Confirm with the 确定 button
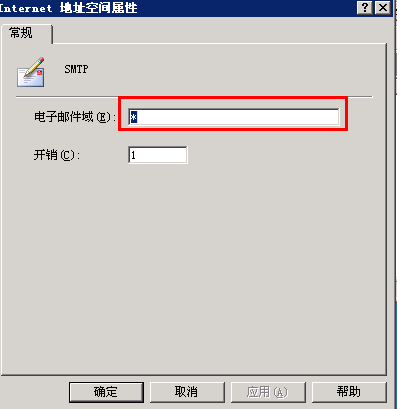Viewport: 400px width, 409px height. coord(106,392)
